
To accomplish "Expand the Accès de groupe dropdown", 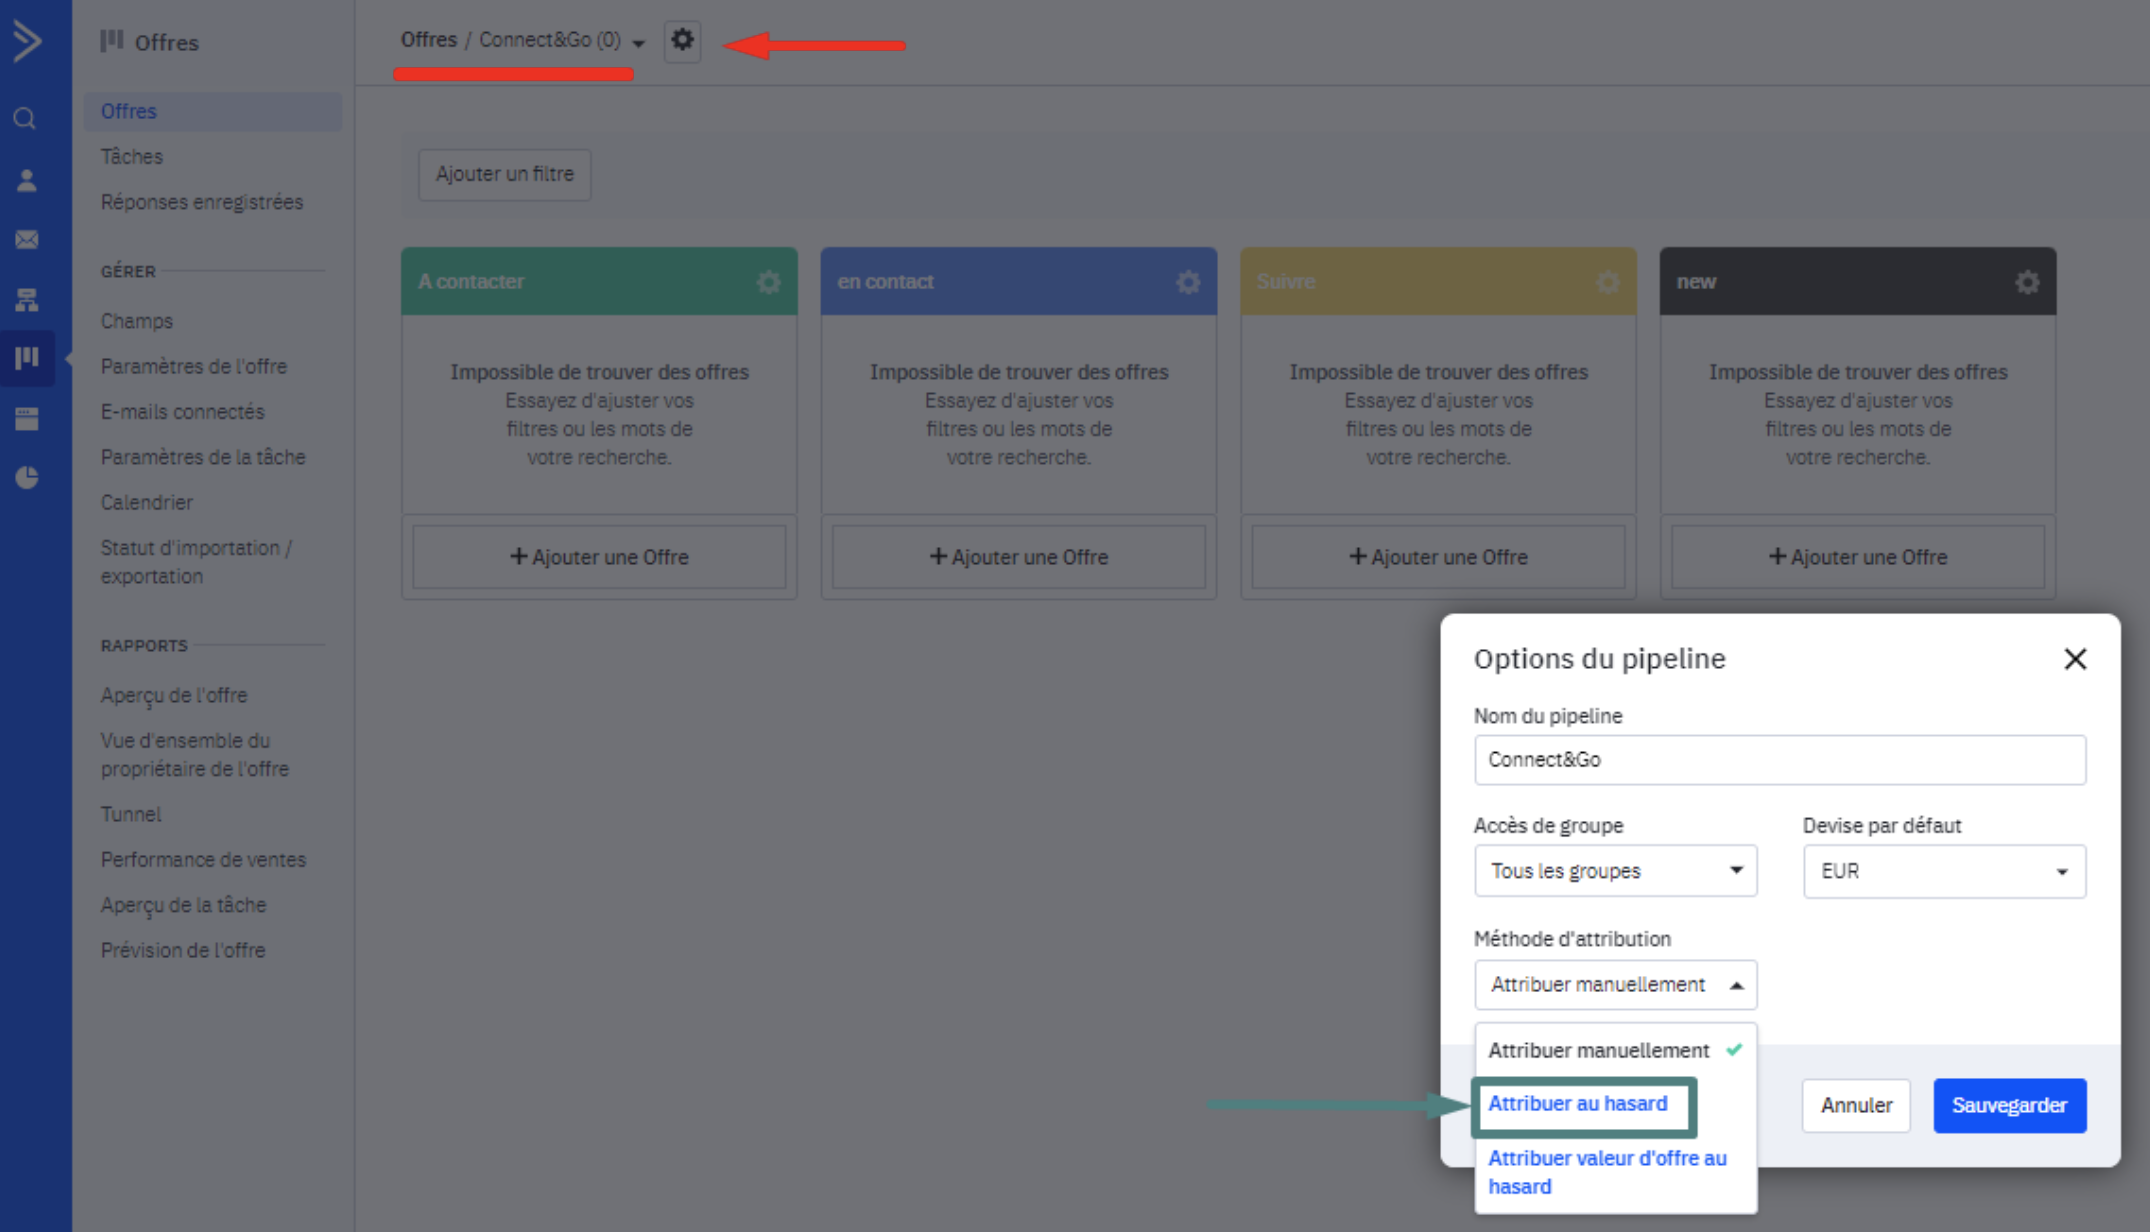I will 1615,871.
